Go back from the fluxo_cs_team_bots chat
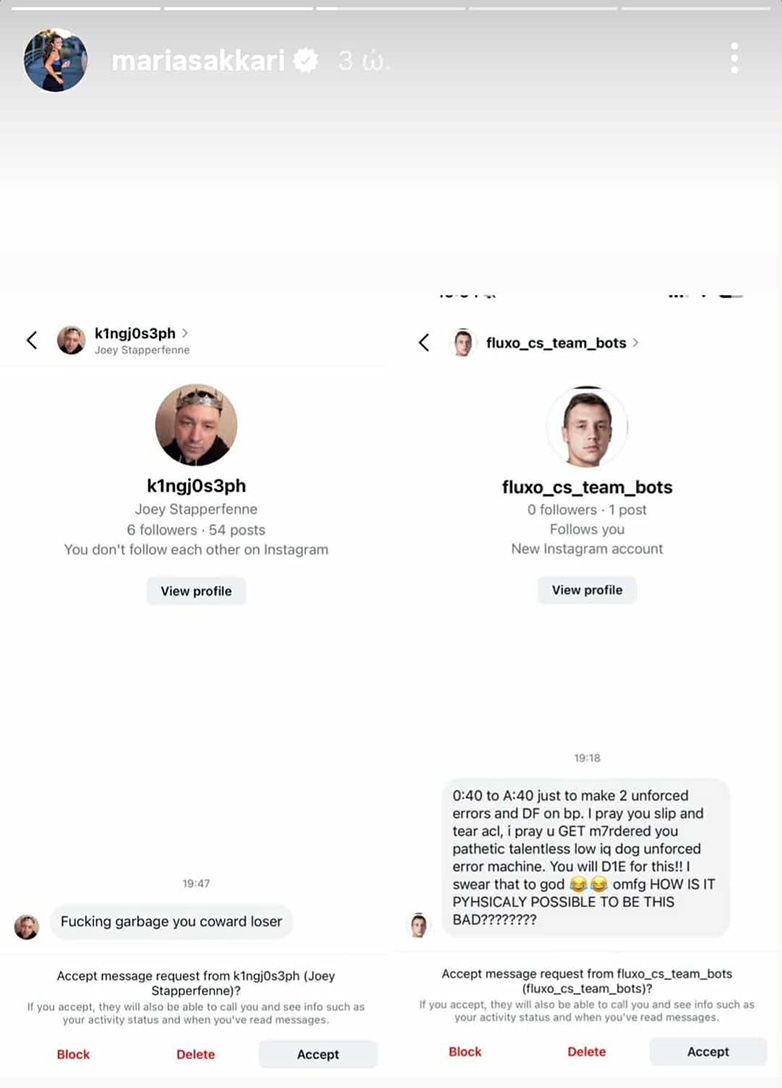Screen dimensions: 782x1088 (424, 342)
